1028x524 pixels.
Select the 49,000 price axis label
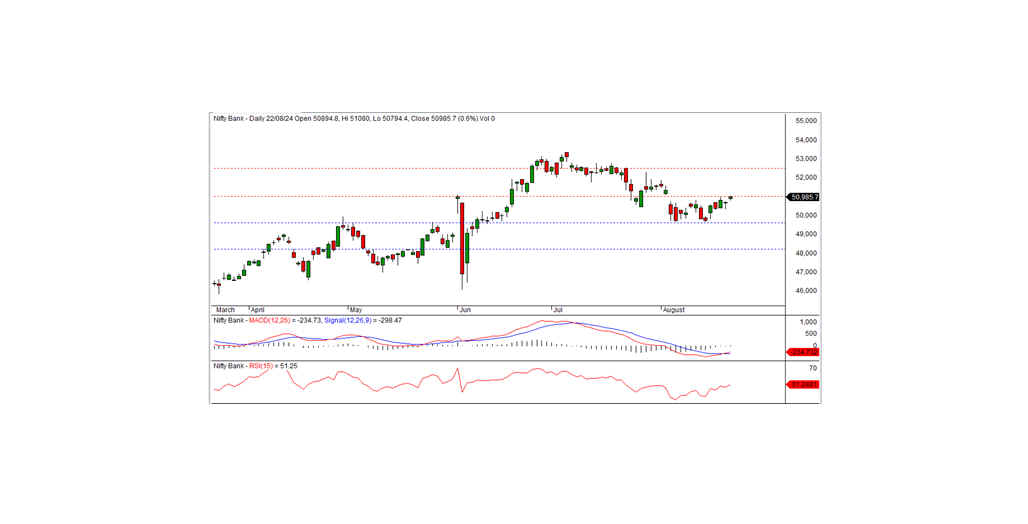(806, 234)
